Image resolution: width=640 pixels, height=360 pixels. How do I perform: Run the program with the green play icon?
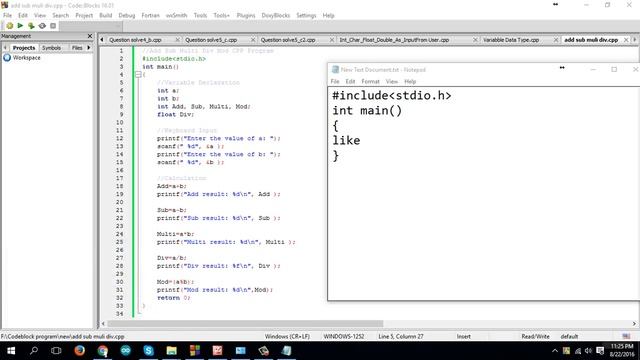(x=20, y=26)
